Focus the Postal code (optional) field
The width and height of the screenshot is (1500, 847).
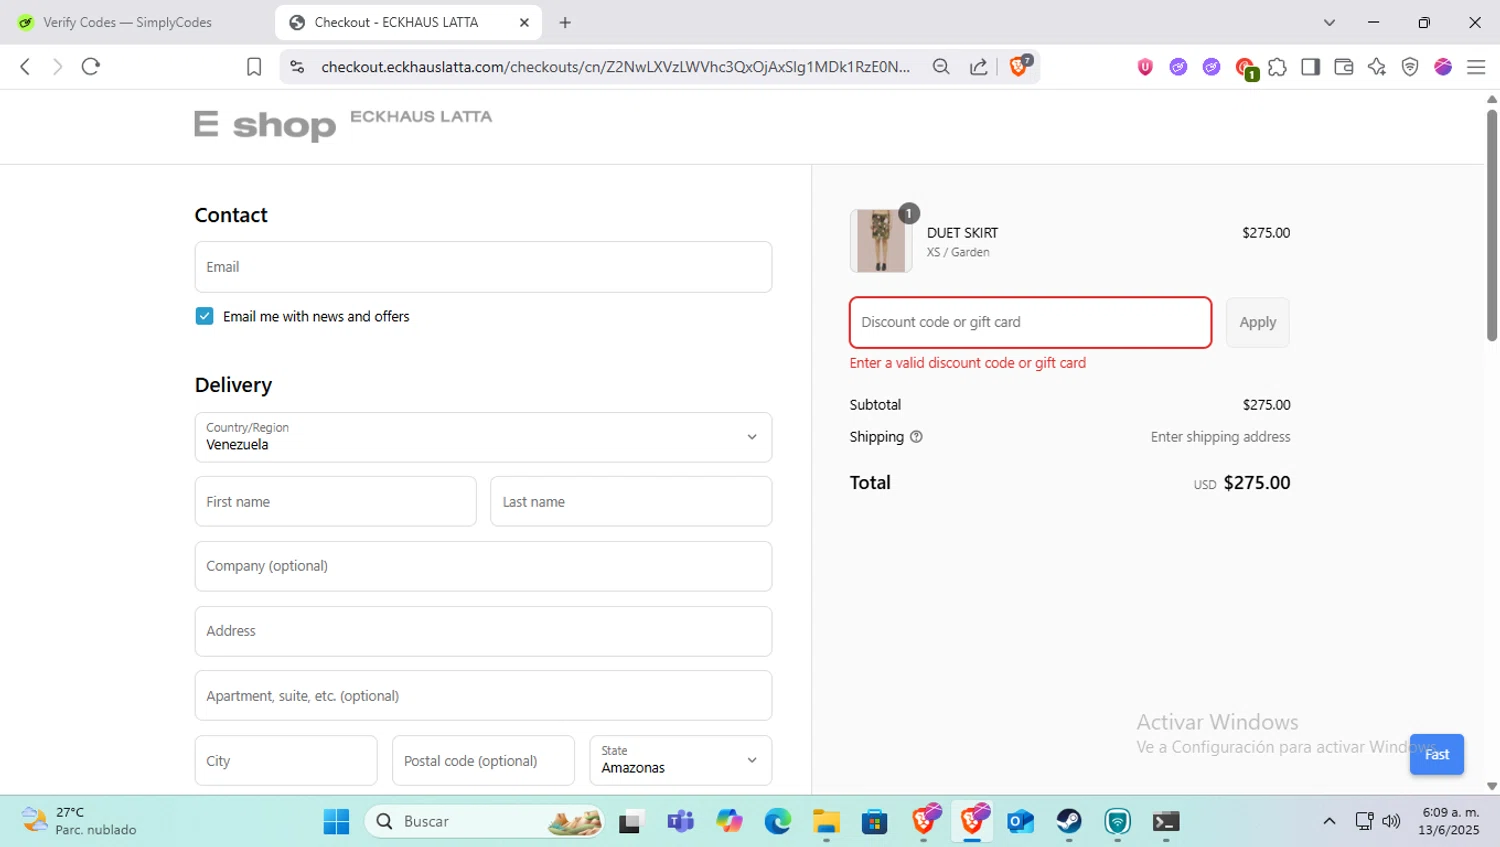(483, 761)
